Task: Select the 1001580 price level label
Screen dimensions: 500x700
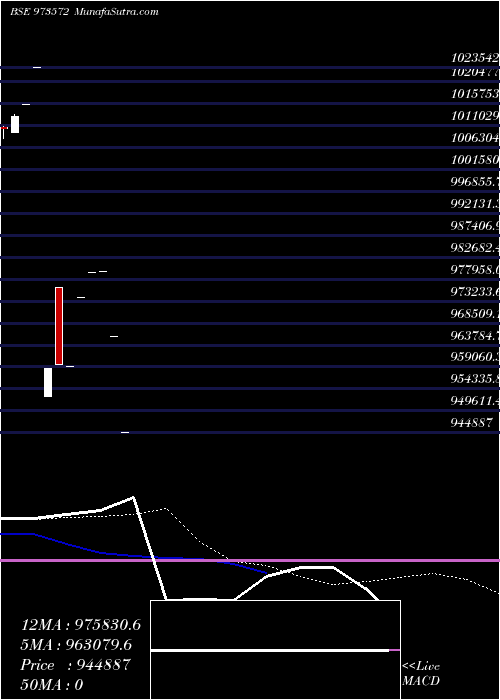Action: 475,160
